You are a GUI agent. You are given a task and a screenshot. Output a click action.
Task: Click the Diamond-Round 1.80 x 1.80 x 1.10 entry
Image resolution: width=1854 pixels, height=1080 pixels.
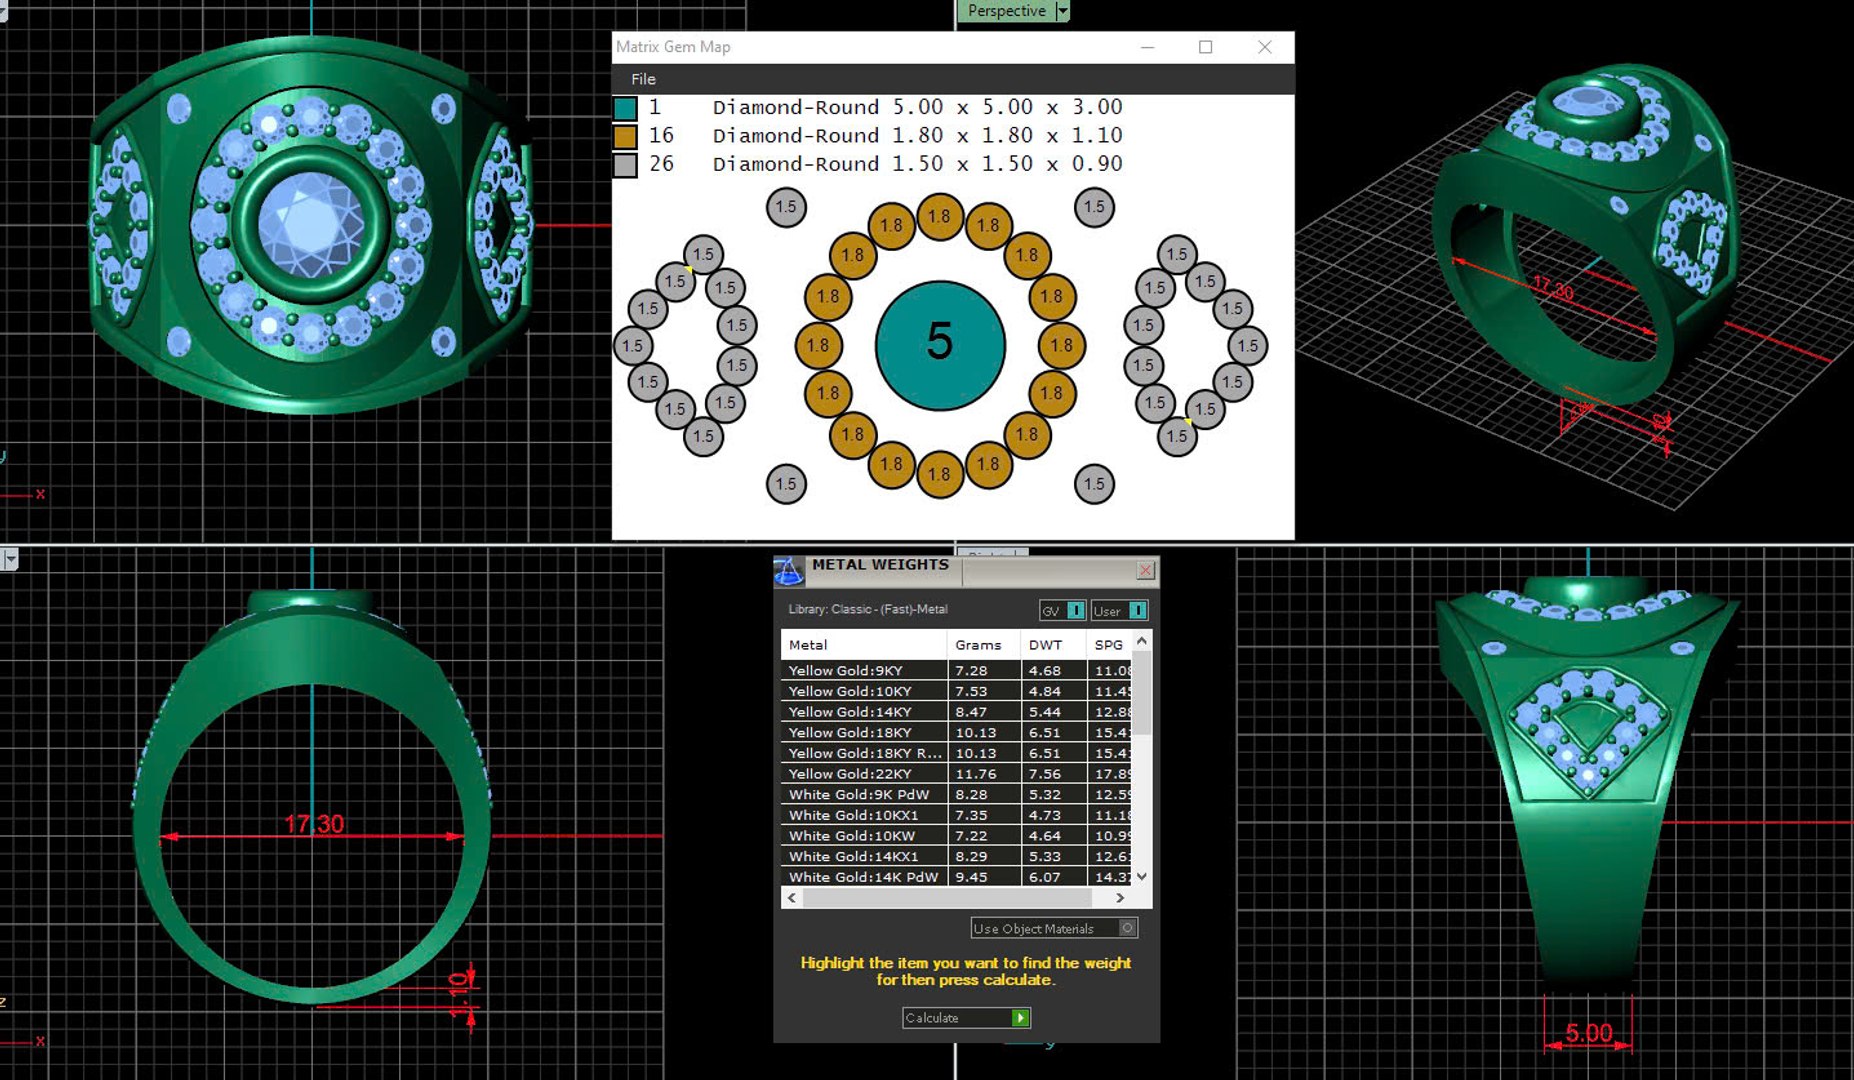click(x=917, y=136)
